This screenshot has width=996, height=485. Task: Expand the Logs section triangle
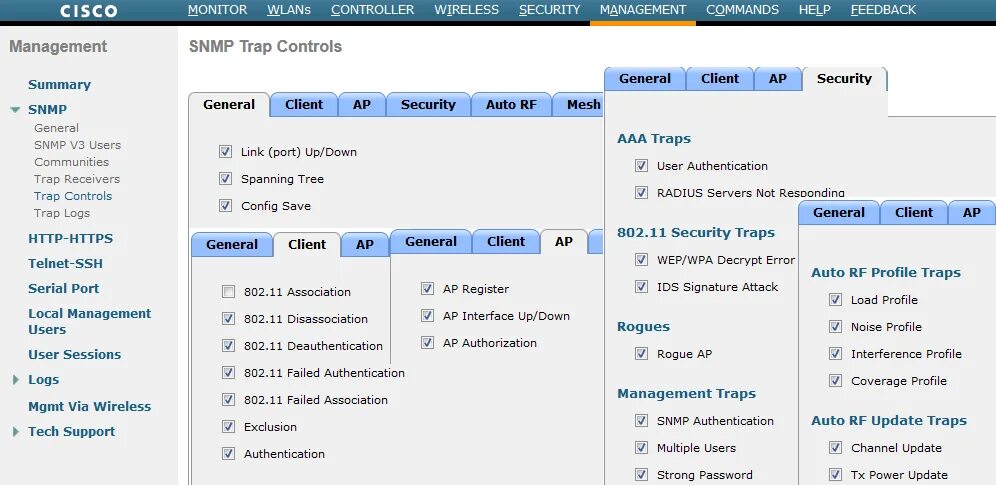coord(16,380)
